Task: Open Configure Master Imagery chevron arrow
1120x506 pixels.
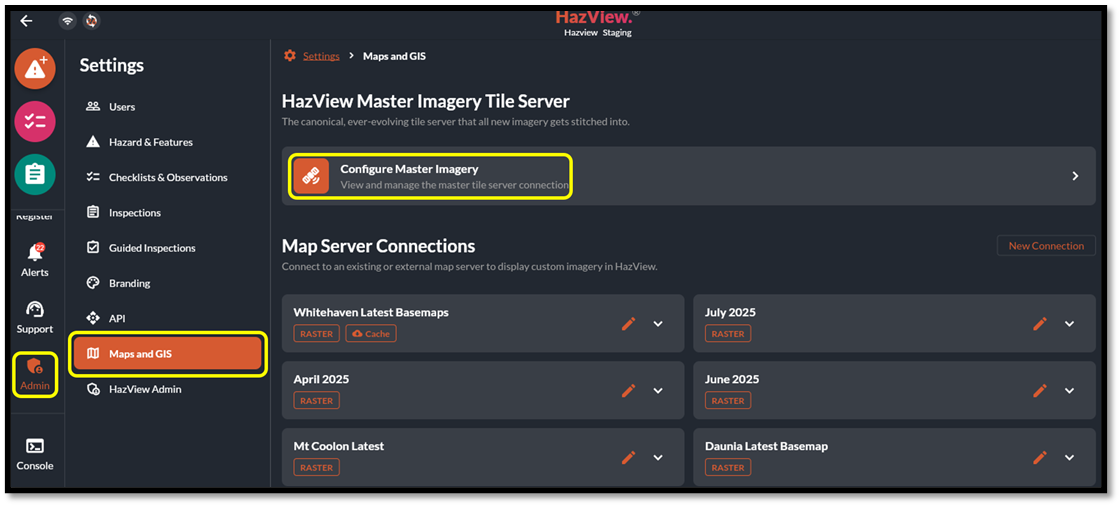Action: pyautogui.click(x=1075, y=176)
